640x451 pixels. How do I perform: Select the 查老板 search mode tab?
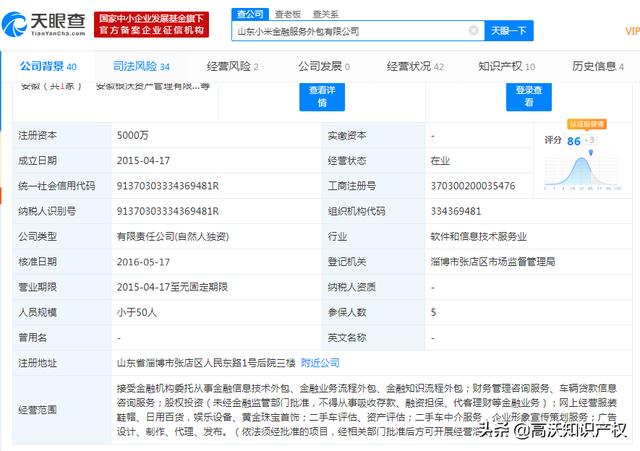pyautogui.click(x=288, y=14)
